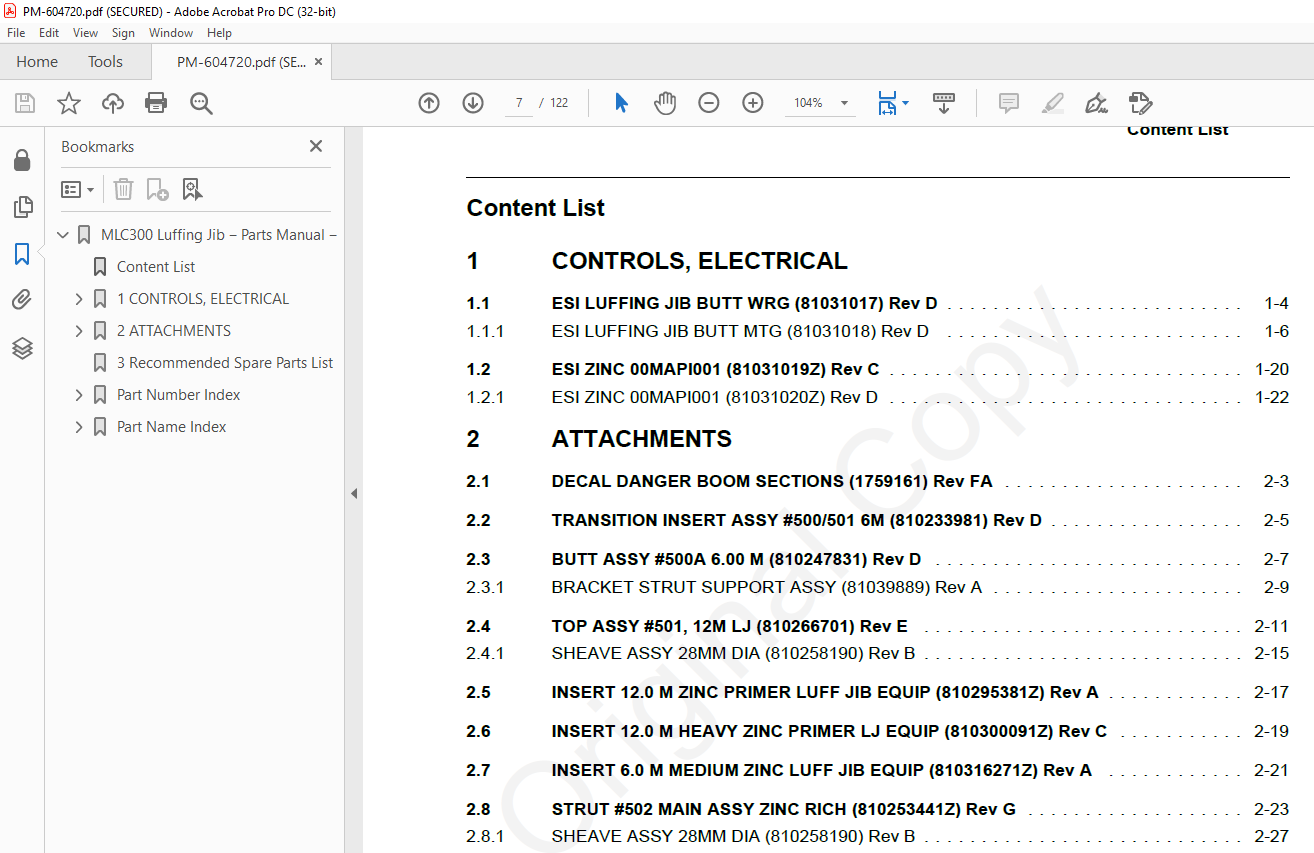The height and width of the screenshot is (853, 1314).
Task: Open the Edit menu
Action: point(49,33)
